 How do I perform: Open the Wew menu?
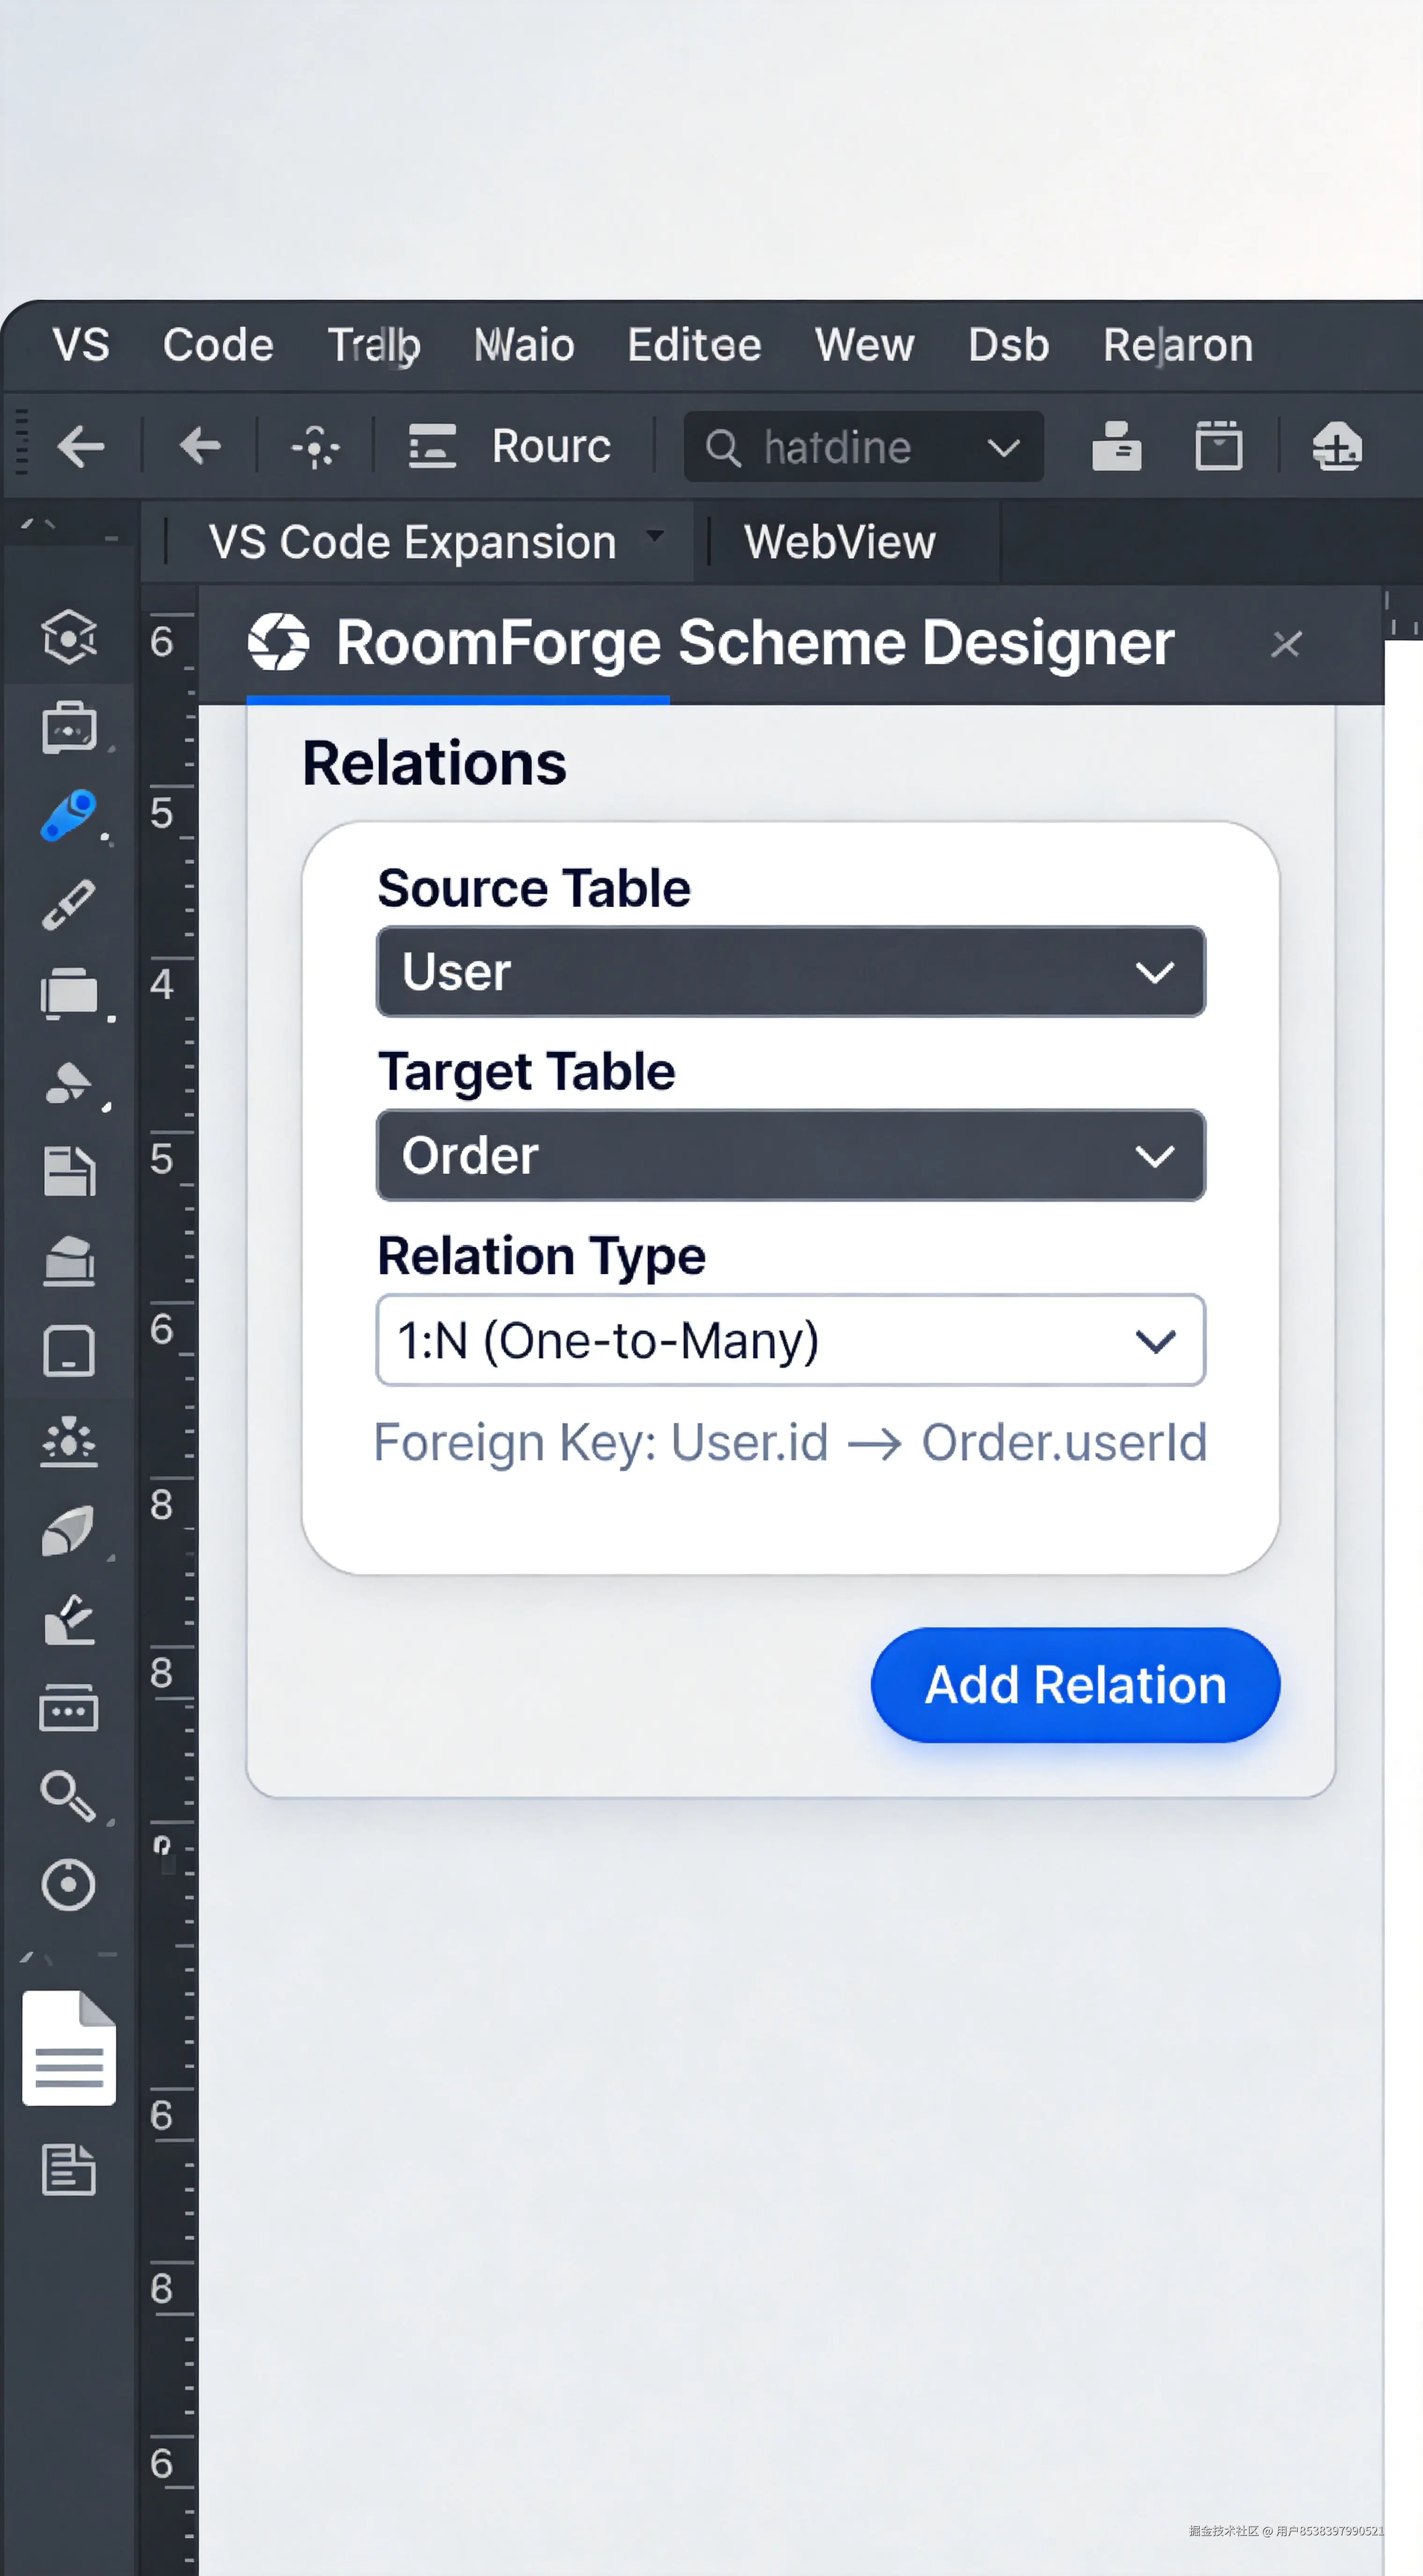click(864, 345)
